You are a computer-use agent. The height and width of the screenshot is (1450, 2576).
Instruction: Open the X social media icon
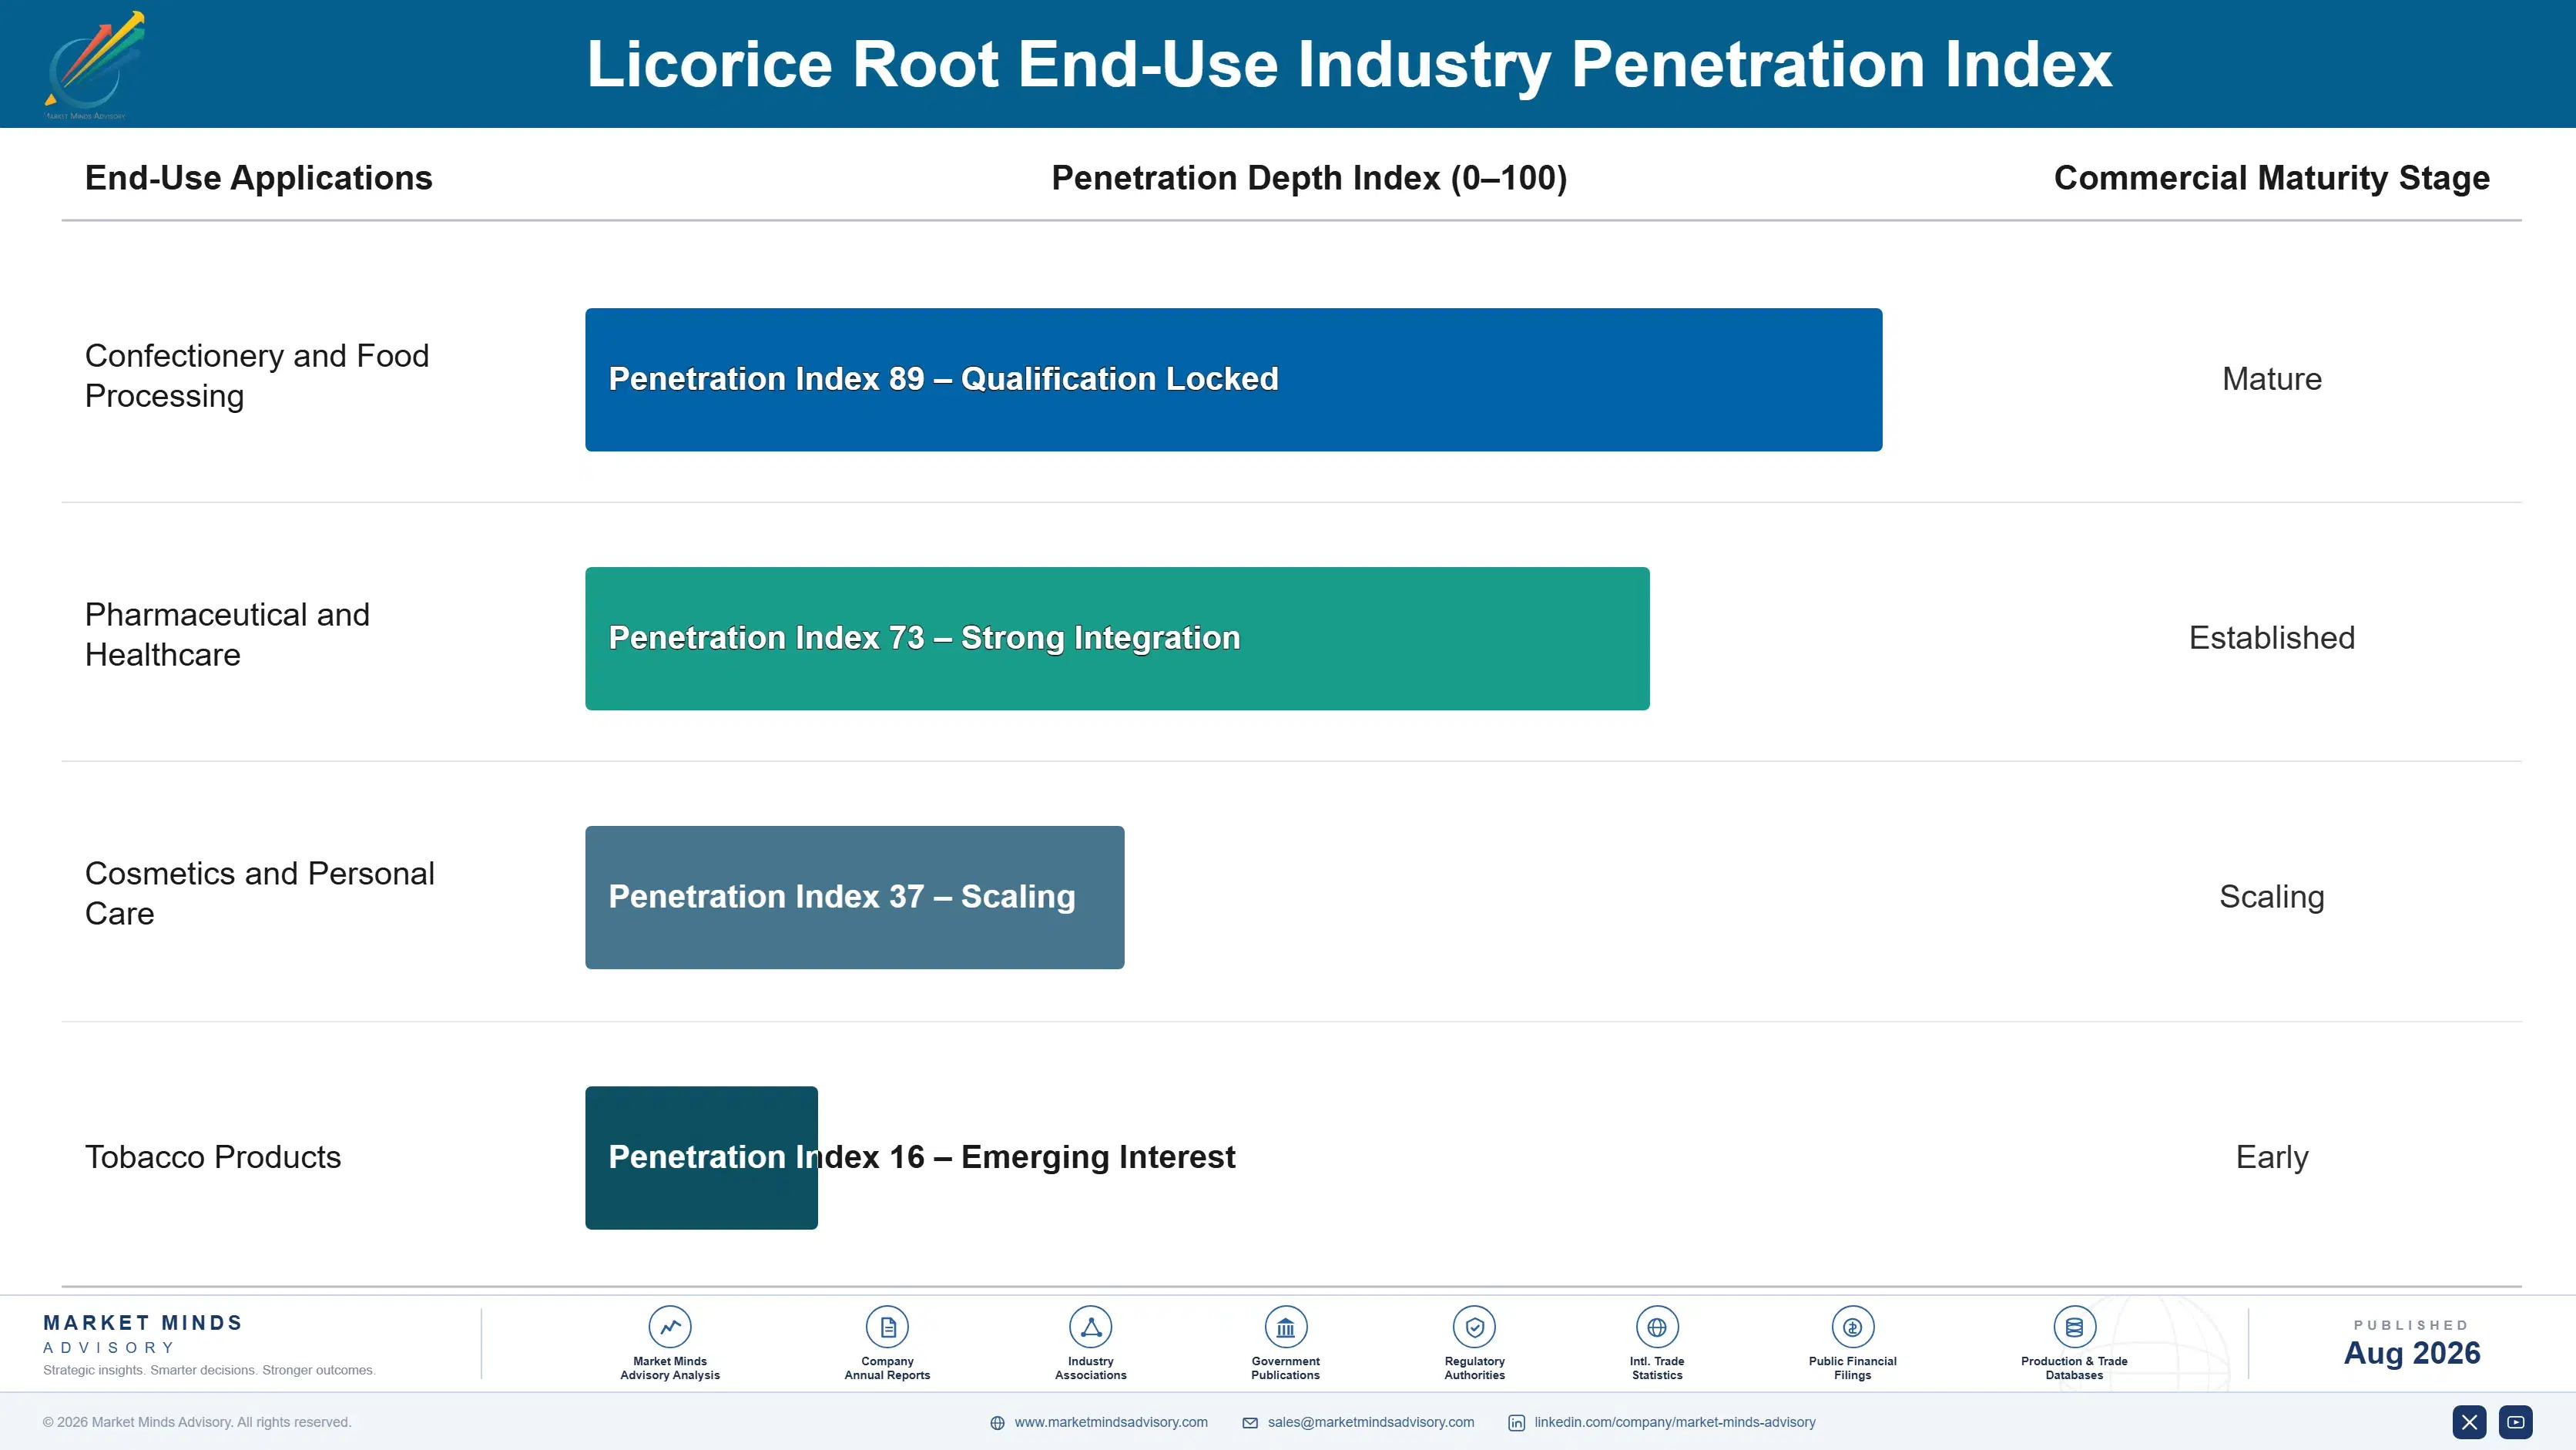tap(2469, 1422)
